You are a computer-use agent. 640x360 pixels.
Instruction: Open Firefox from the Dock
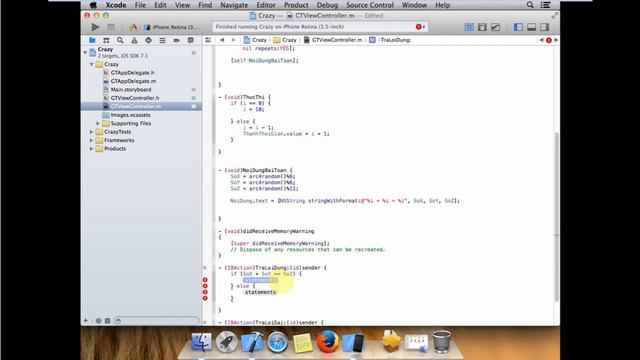coord(328,341)
